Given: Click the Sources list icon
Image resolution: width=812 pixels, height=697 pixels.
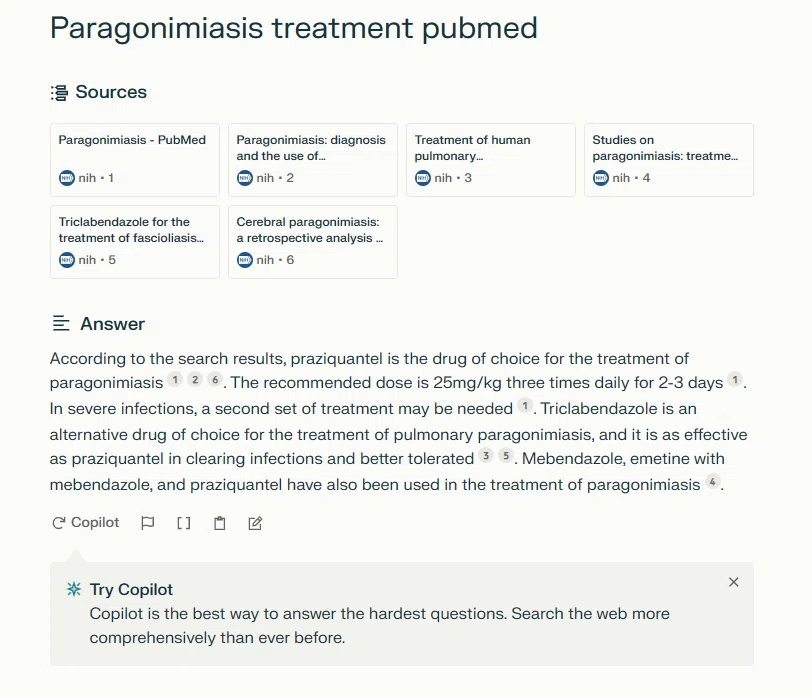Looking at the screenshot, I should pos(59,93).
